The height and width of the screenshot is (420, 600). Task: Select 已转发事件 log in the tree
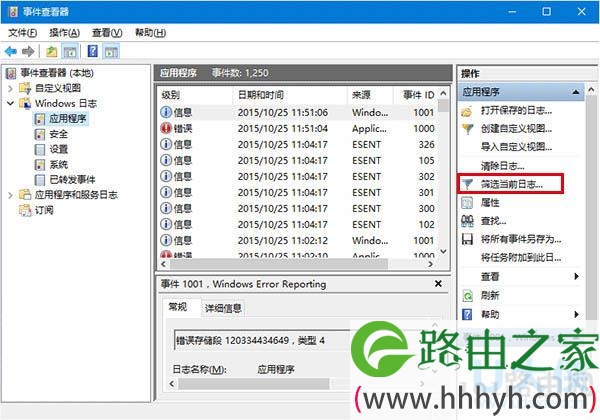click(72, 179)
